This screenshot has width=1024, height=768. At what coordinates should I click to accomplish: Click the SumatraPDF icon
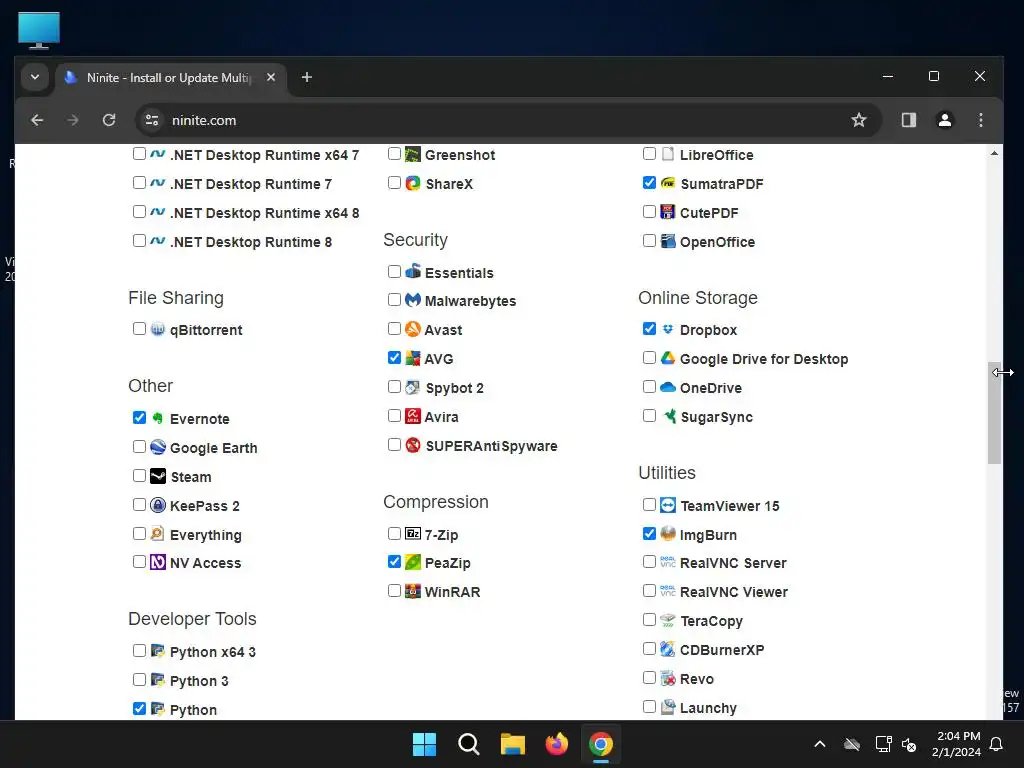[x=667, y=184]
